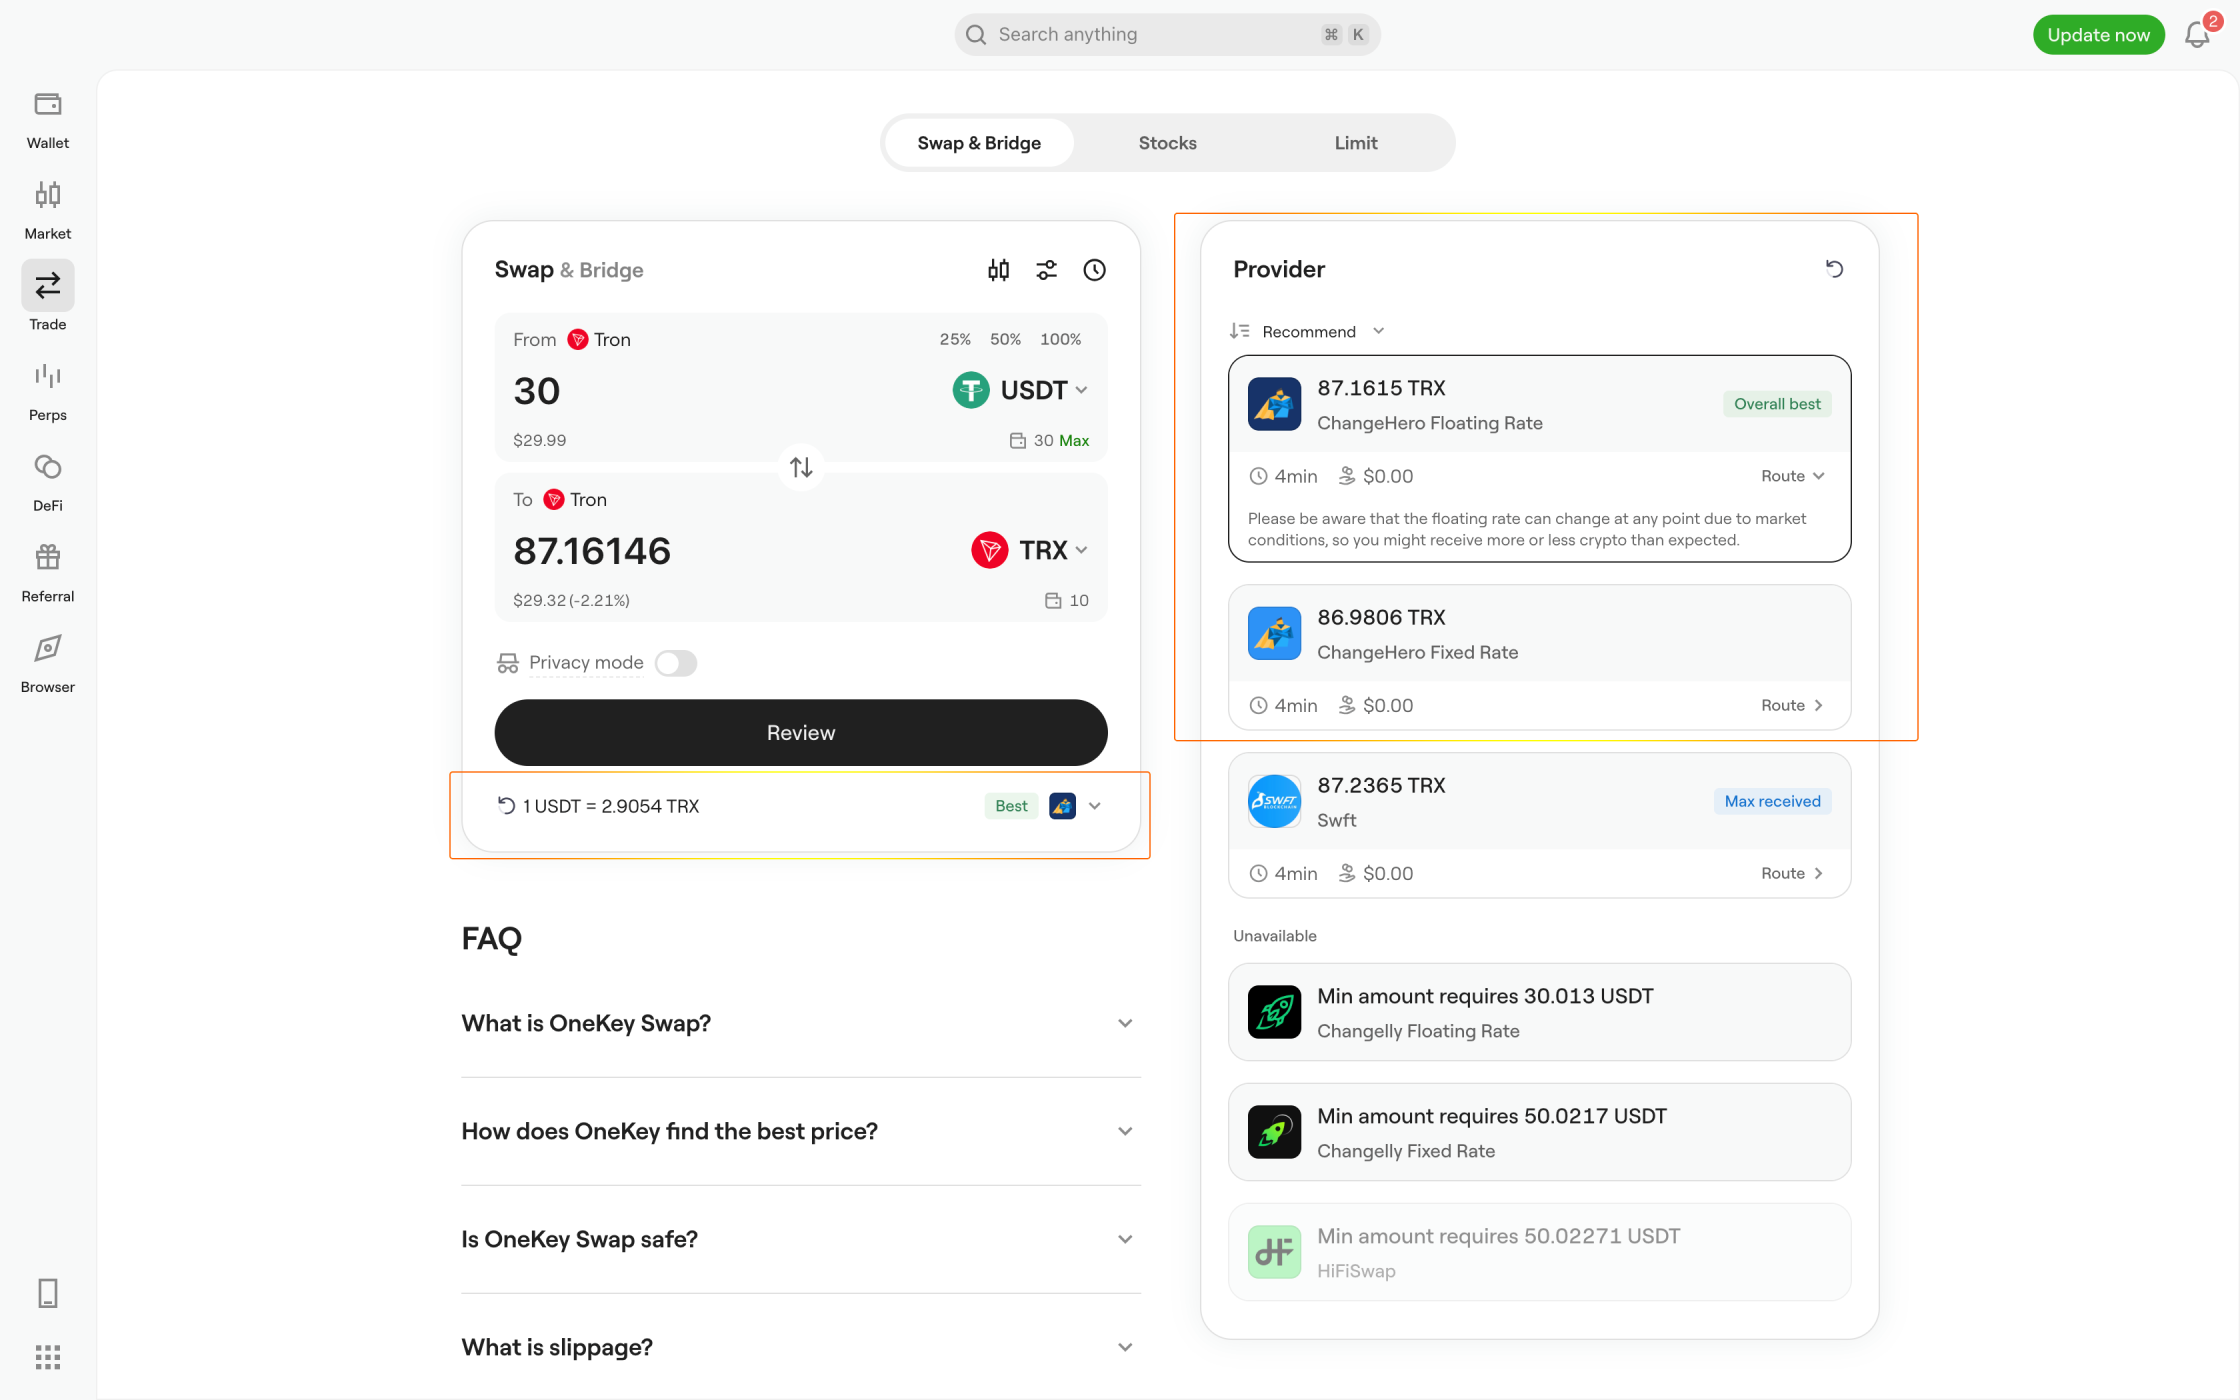
Task: Open the Browser compass icon
Action: [x=47, y=648]
